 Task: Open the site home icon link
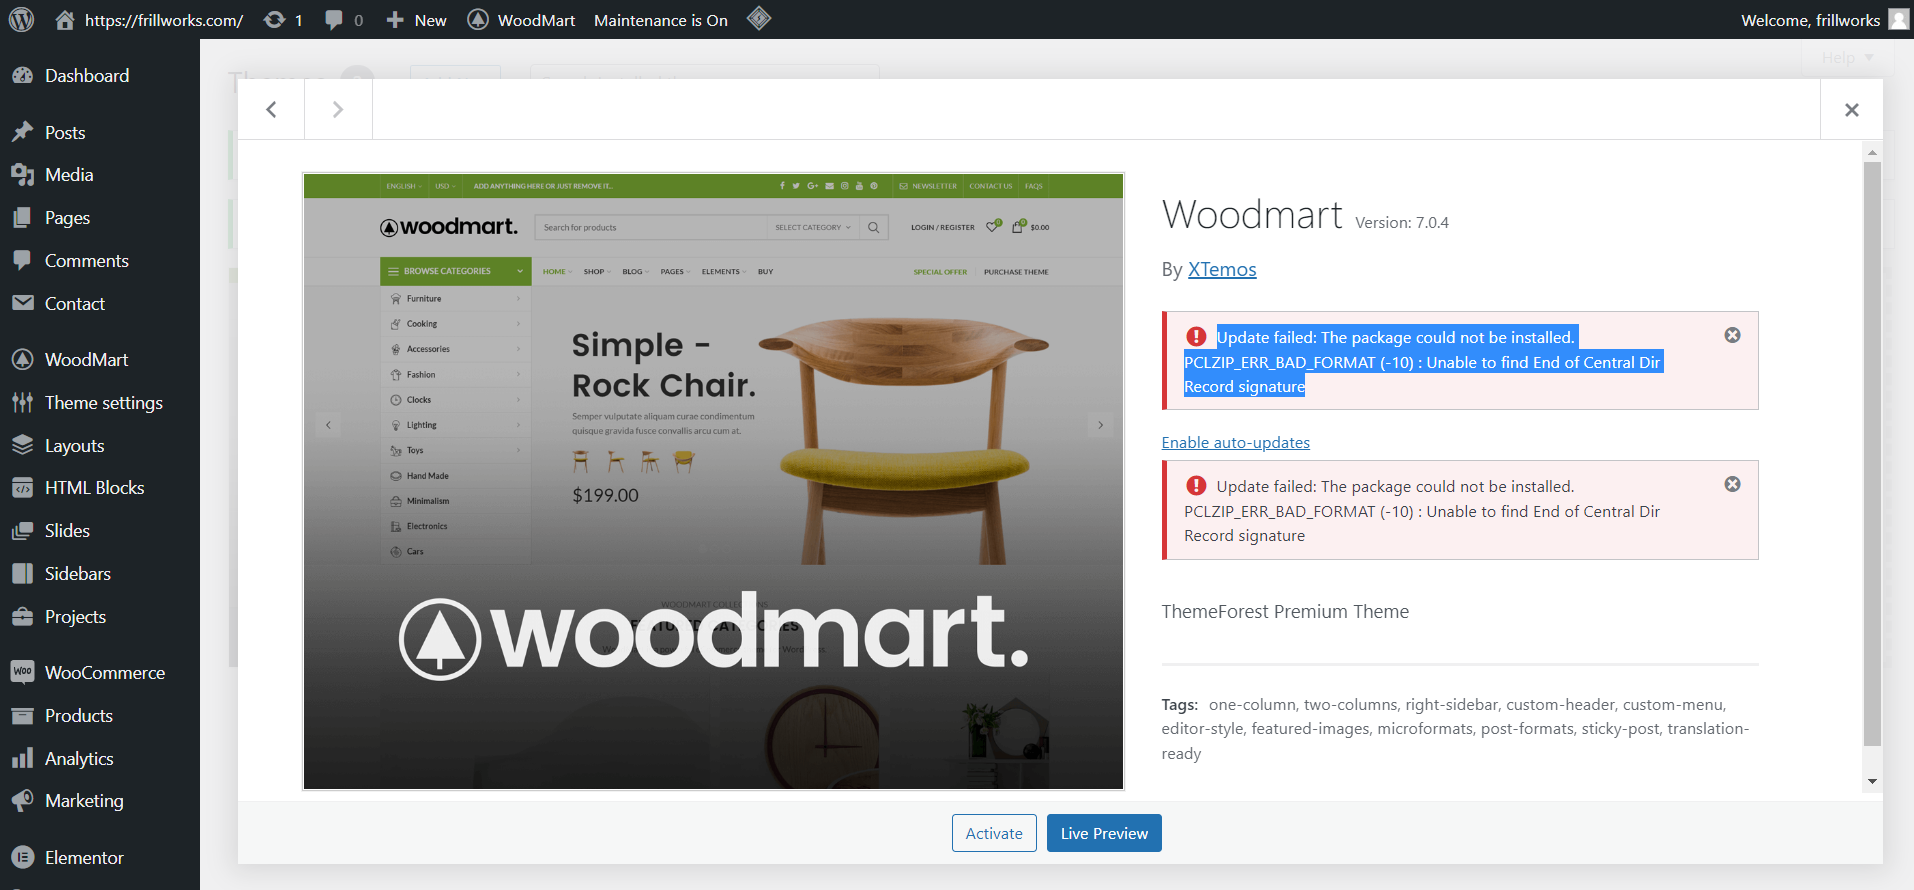[x=65, y=20]
